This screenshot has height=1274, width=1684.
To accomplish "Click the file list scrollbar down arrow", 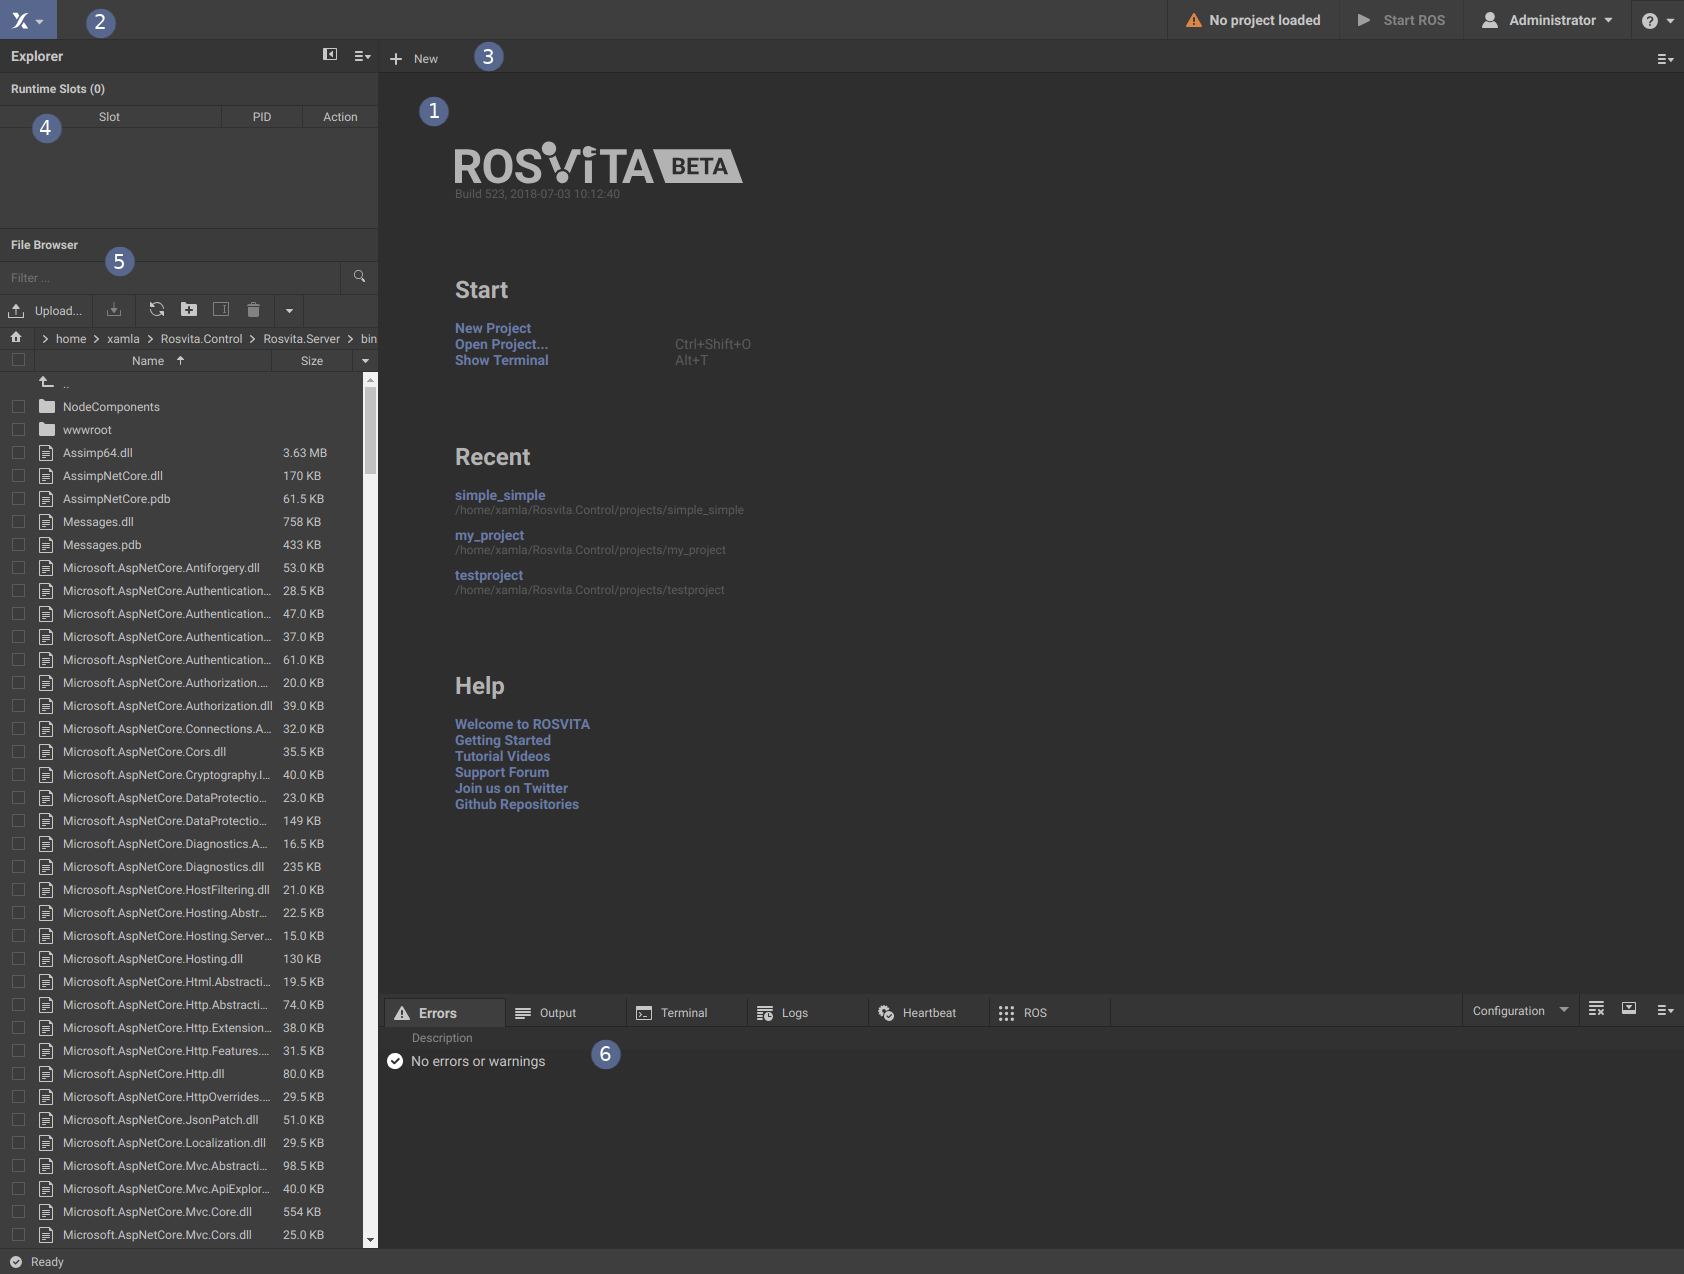I will pos(370,1240).
